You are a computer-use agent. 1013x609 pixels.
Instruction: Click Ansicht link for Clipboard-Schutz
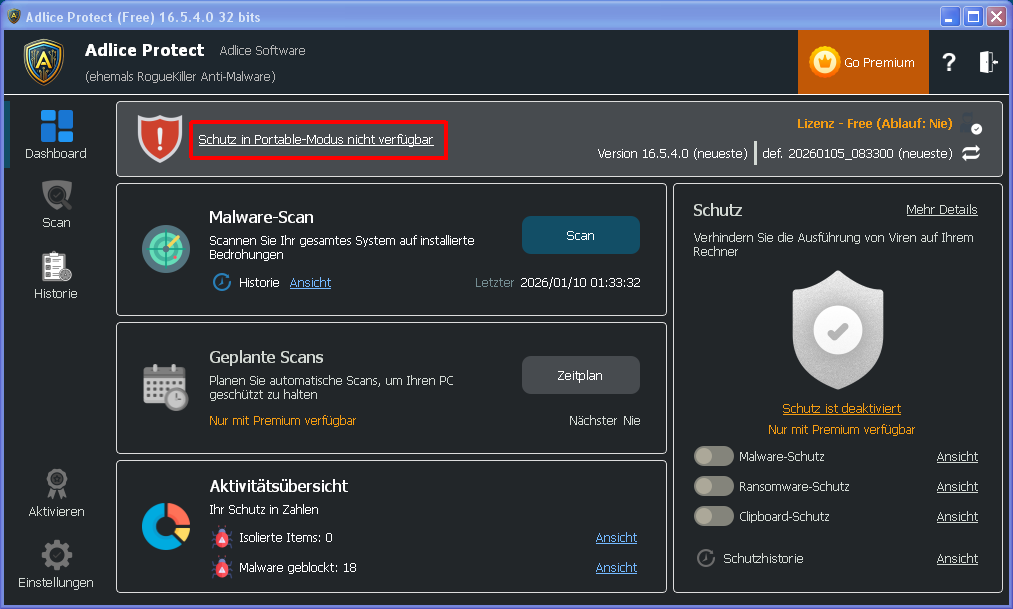pos(957,517)
